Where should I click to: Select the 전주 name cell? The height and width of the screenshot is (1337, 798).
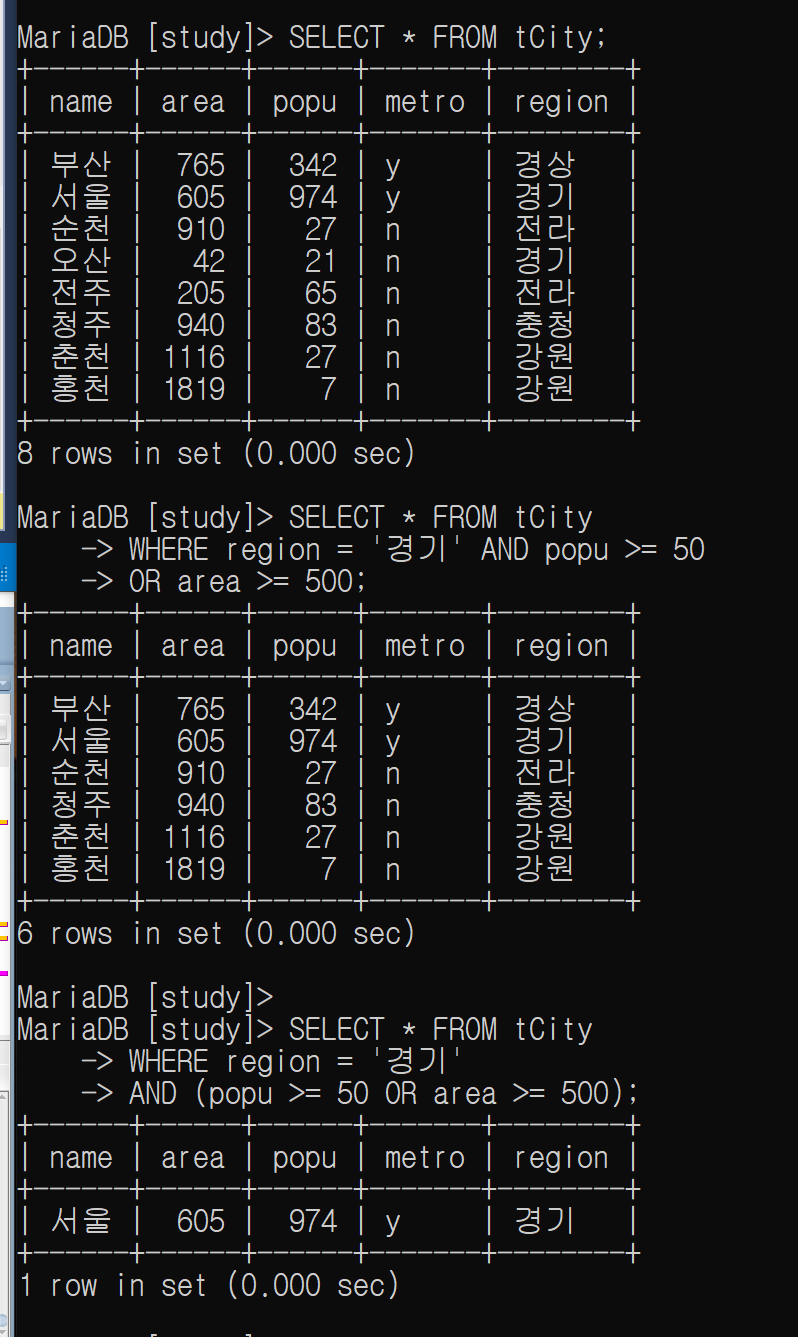click(x=81, y=294)
